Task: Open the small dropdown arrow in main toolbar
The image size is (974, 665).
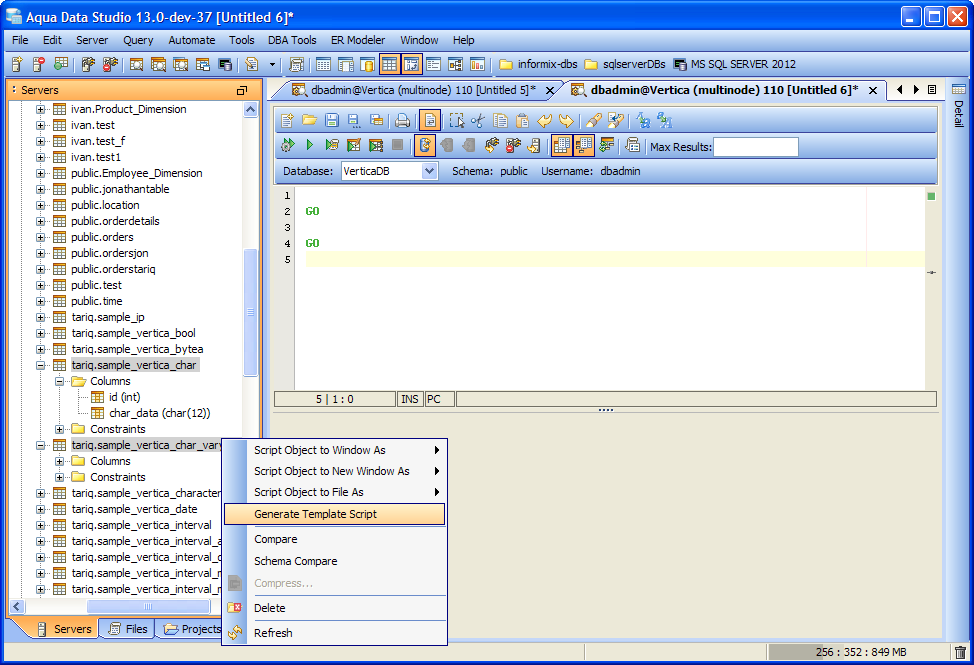Action: (272, 64)
